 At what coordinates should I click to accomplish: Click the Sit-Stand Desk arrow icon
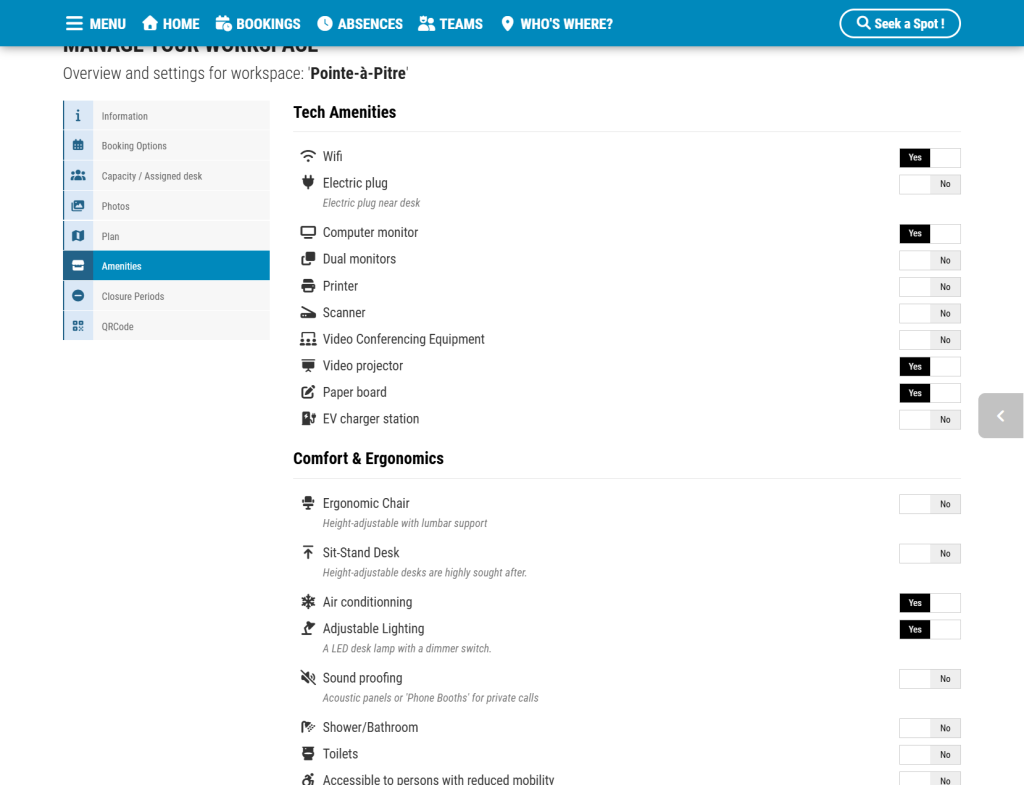308,552
